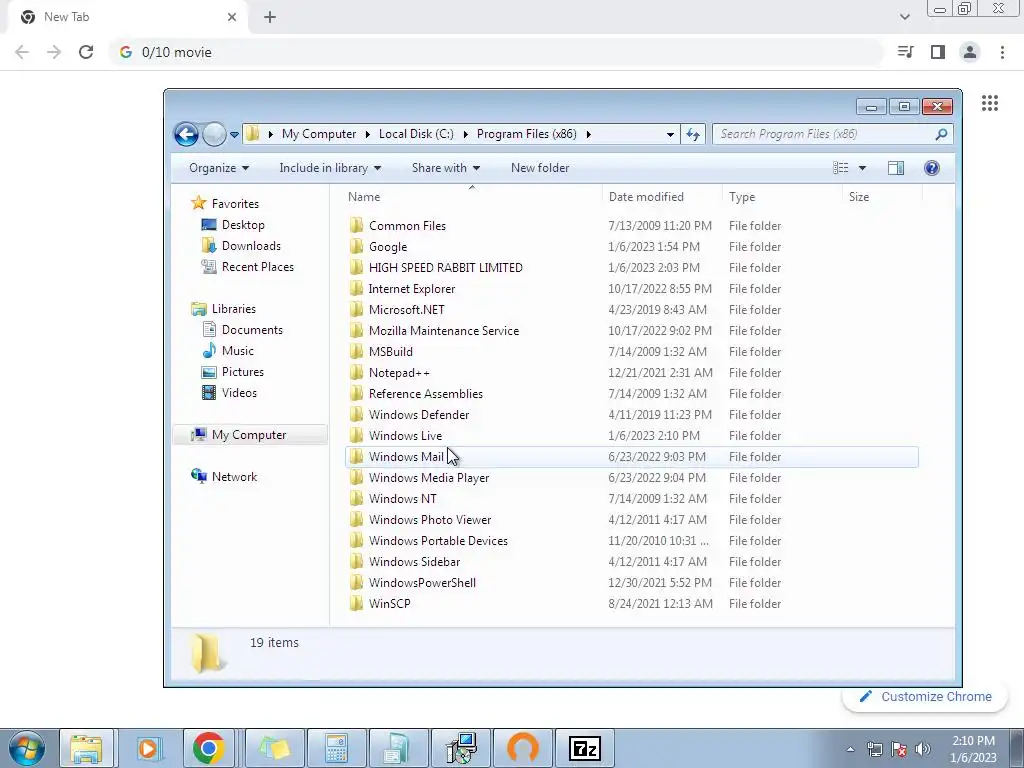Select the Mozilla Maintenance Service folder
Viewport: 1024px width, 768px height.
coord(443,330)
